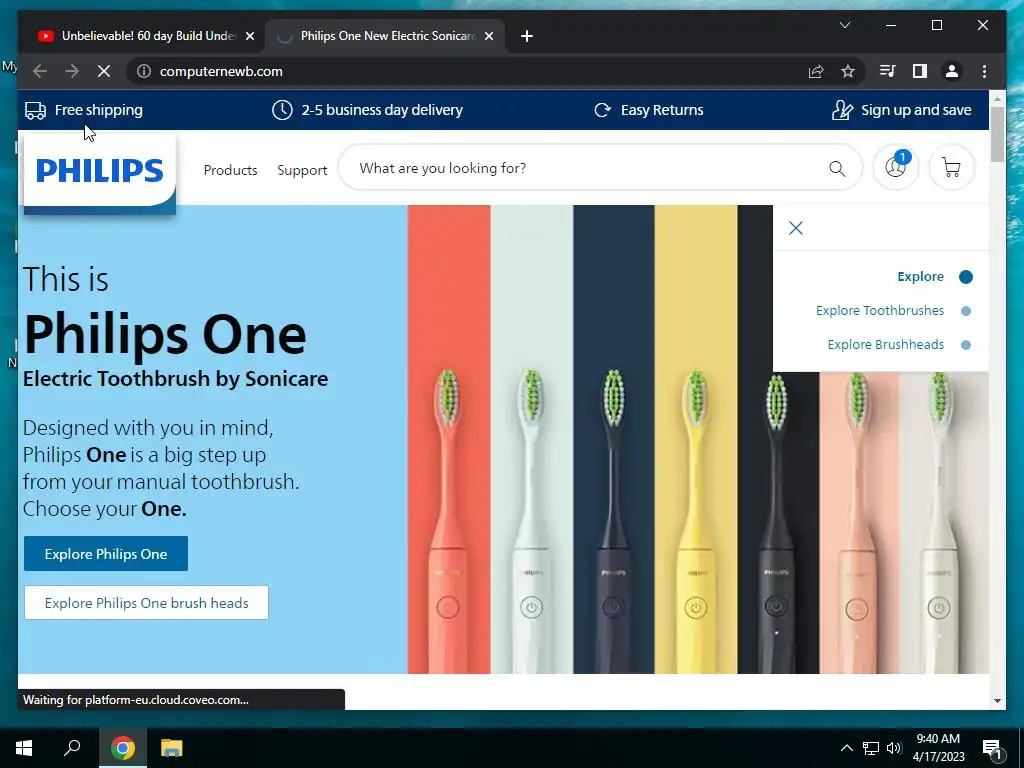
Task: Close the Explore side navigation panel
Action: point(795,228)
